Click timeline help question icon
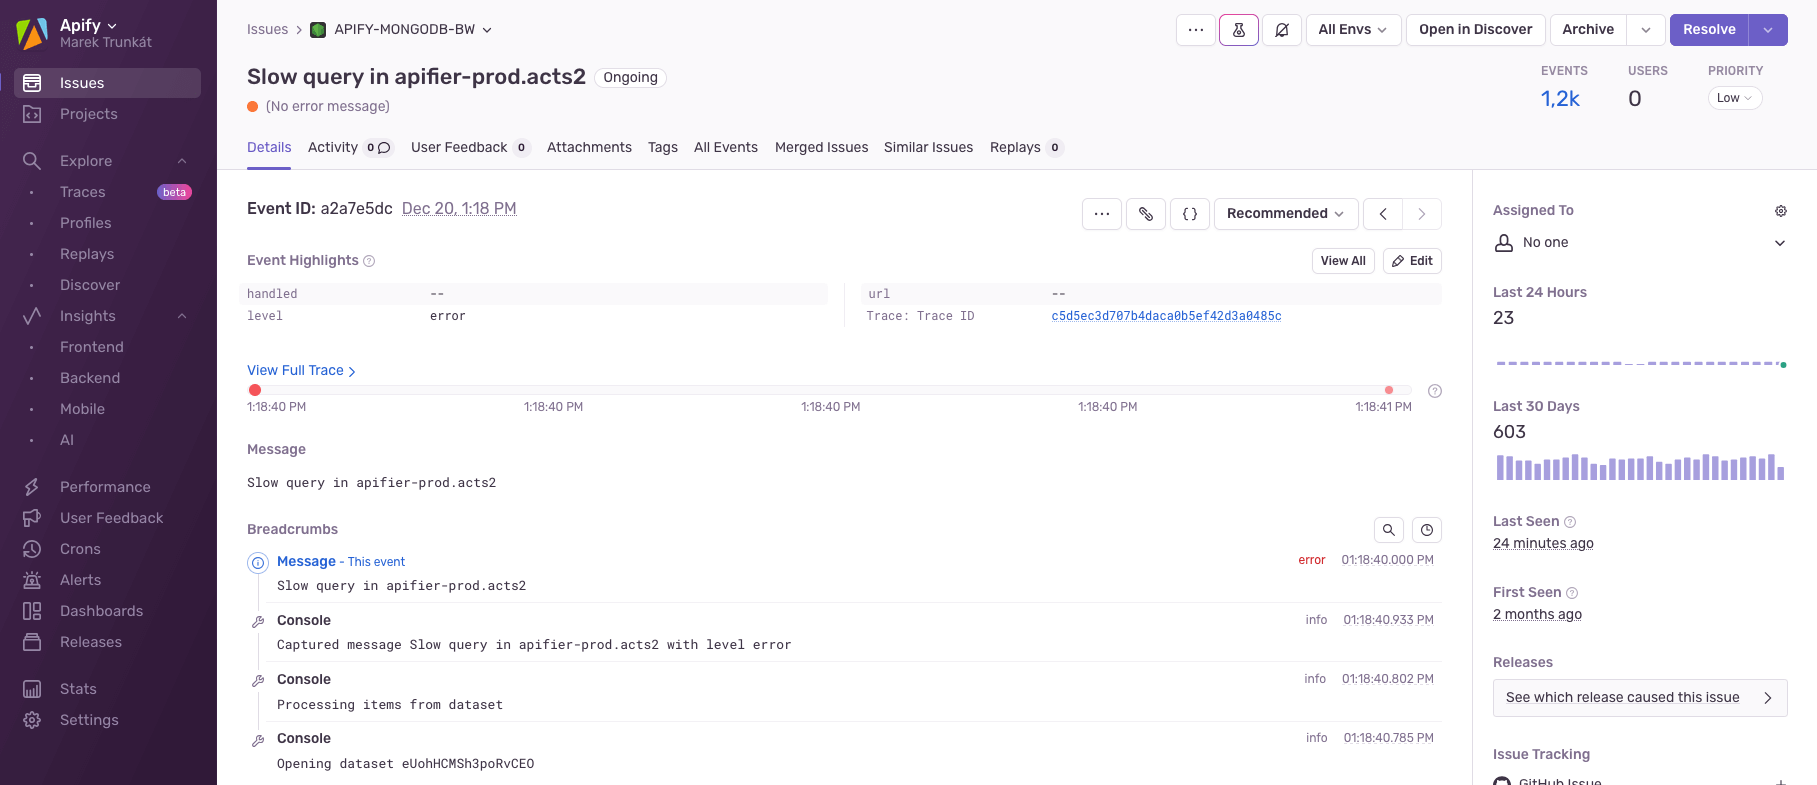1817x785 pixels. coord(1435,391)
